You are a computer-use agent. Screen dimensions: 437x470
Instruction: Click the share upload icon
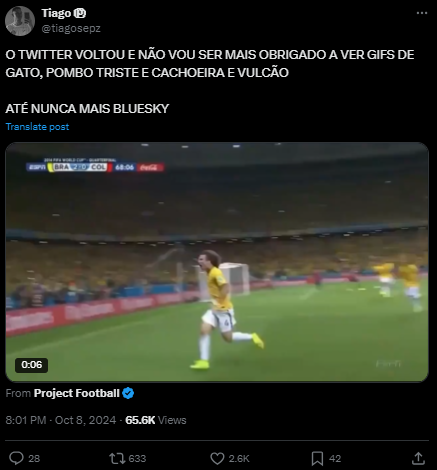pyautogui.click(x=418, y=458)
